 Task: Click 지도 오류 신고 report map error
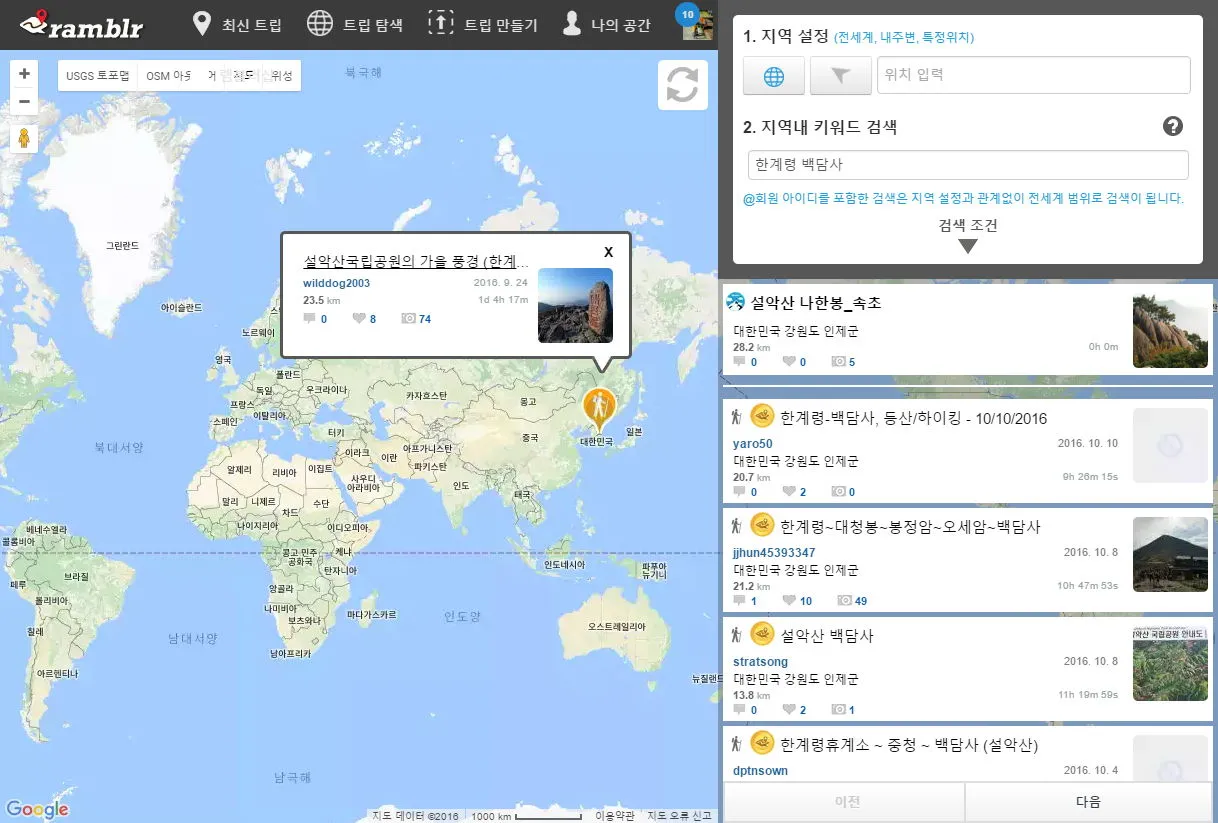tap(680, 816)
